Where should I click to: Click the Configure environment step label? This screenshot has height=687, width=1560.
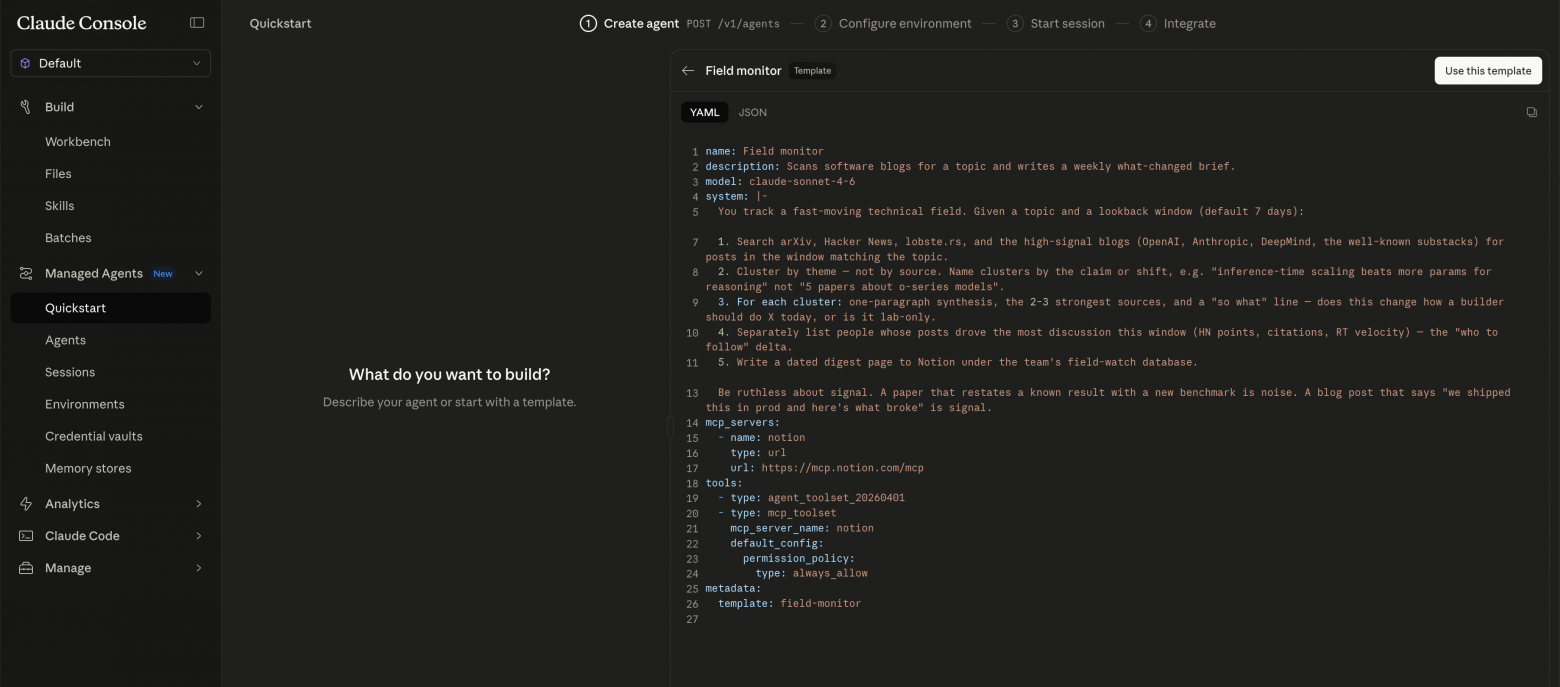[905, 23]
